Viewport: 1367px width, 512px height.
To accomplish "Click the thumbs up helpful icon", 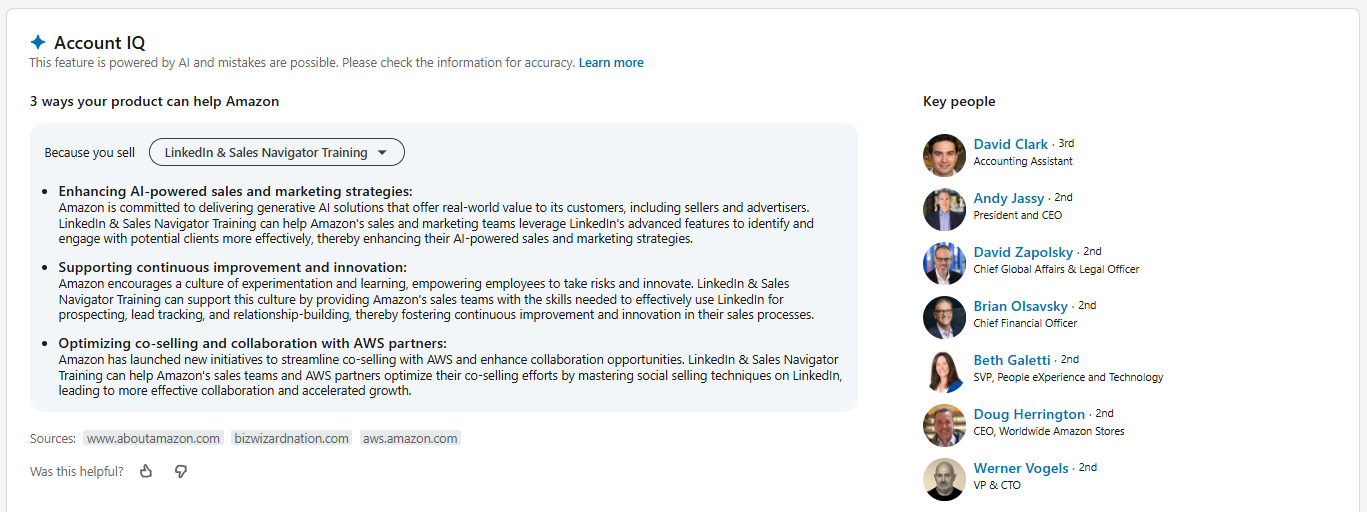I will pos(146,471).
